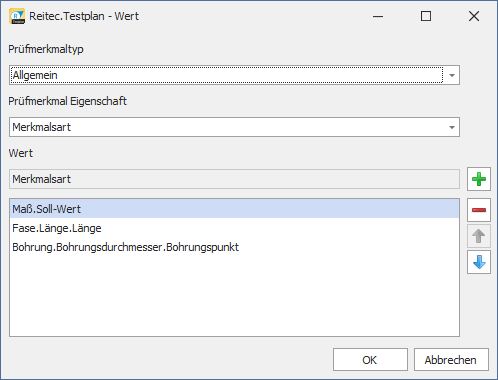Close the Wert dialog window
498x380 pixels.
click(x=474, y=16)
